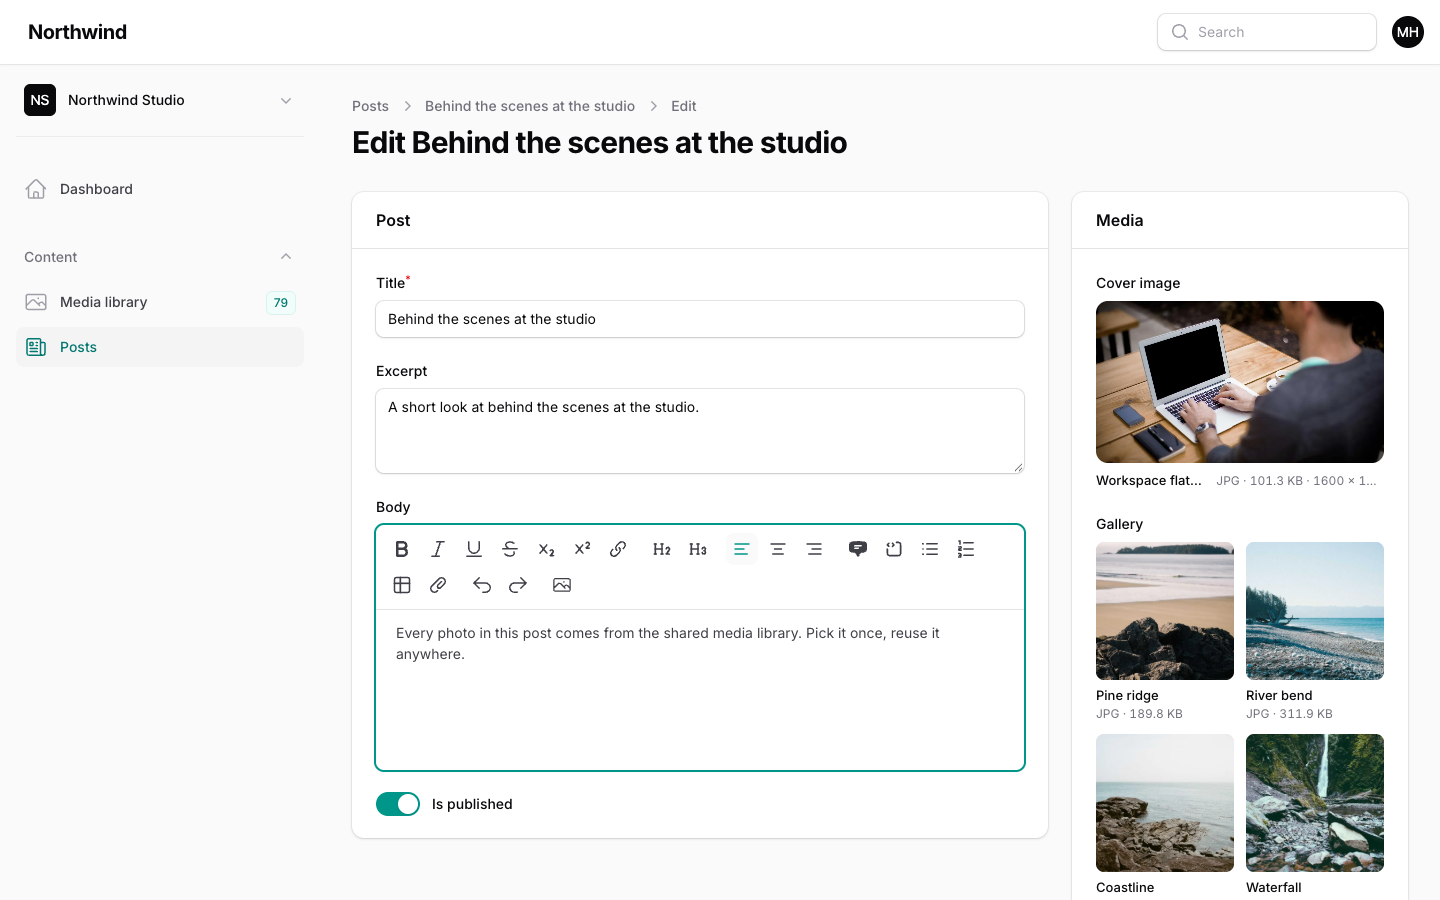Toggle subscript formatting
Viewport: 1440px width, 900px height.
click(x=546, y=549)
